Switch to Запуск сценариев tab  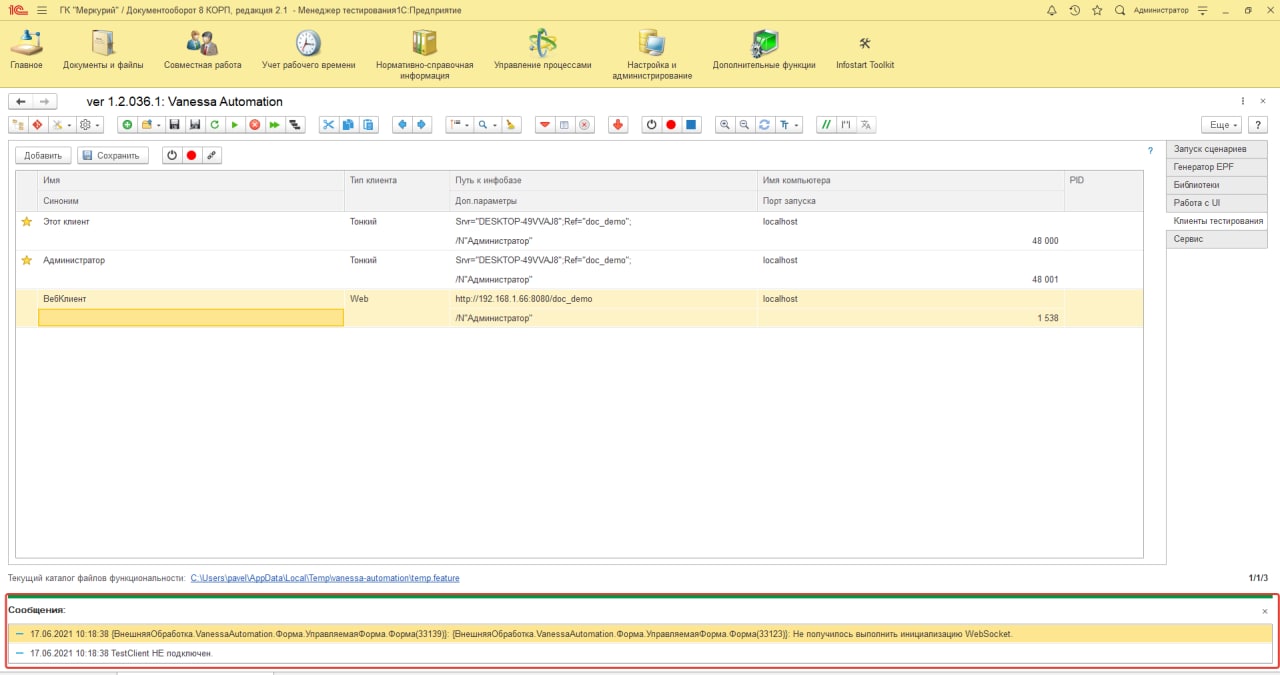(1216, 149)
